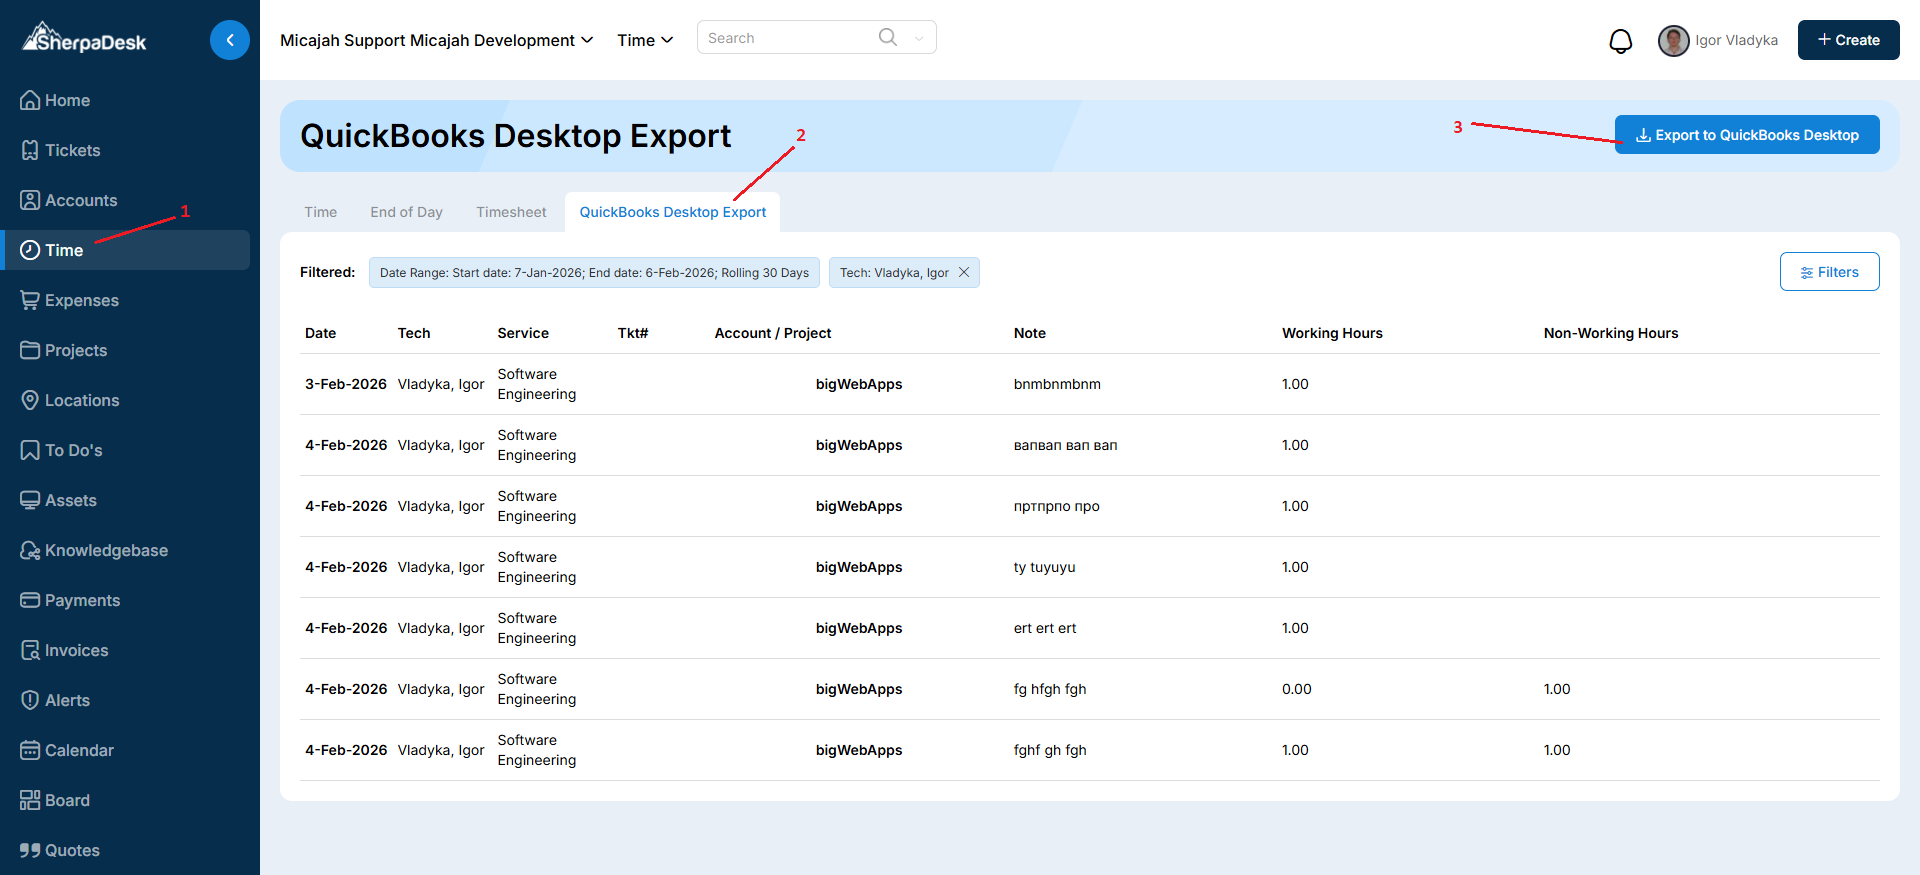Open the Expenses cart icon
The width and height of the screenshot is (1920, 875).
[x=30, y=300]
